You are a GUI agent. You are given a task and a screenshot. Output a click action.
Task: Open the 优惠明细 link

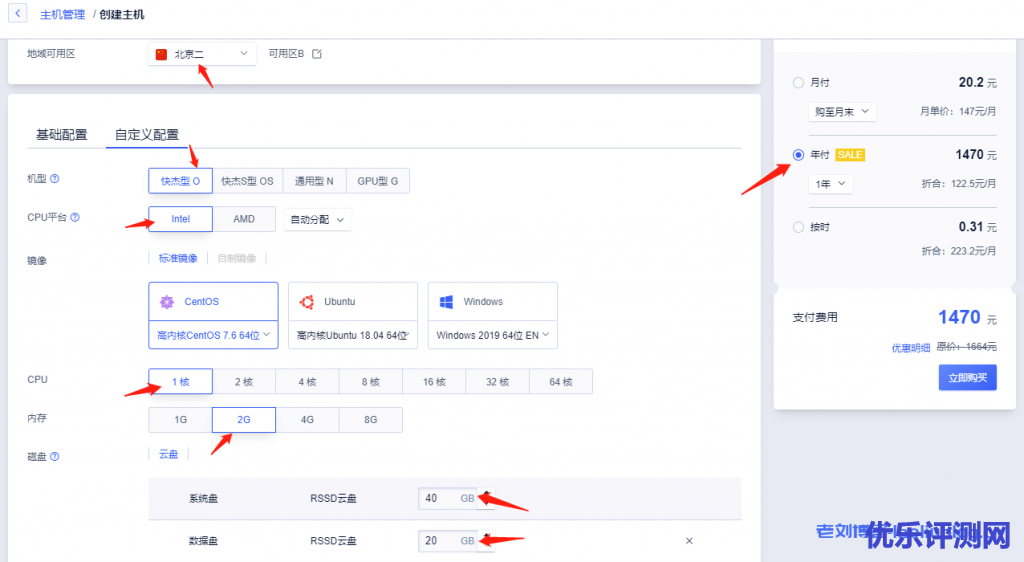(911, 348)
